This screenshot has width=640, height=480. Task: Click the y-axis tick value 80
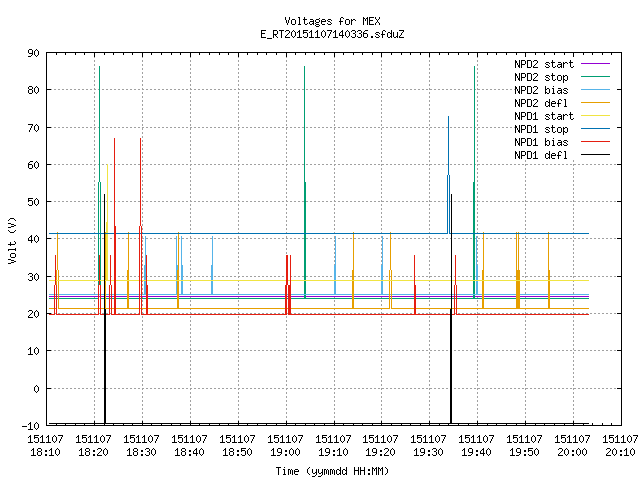(33, 90)
